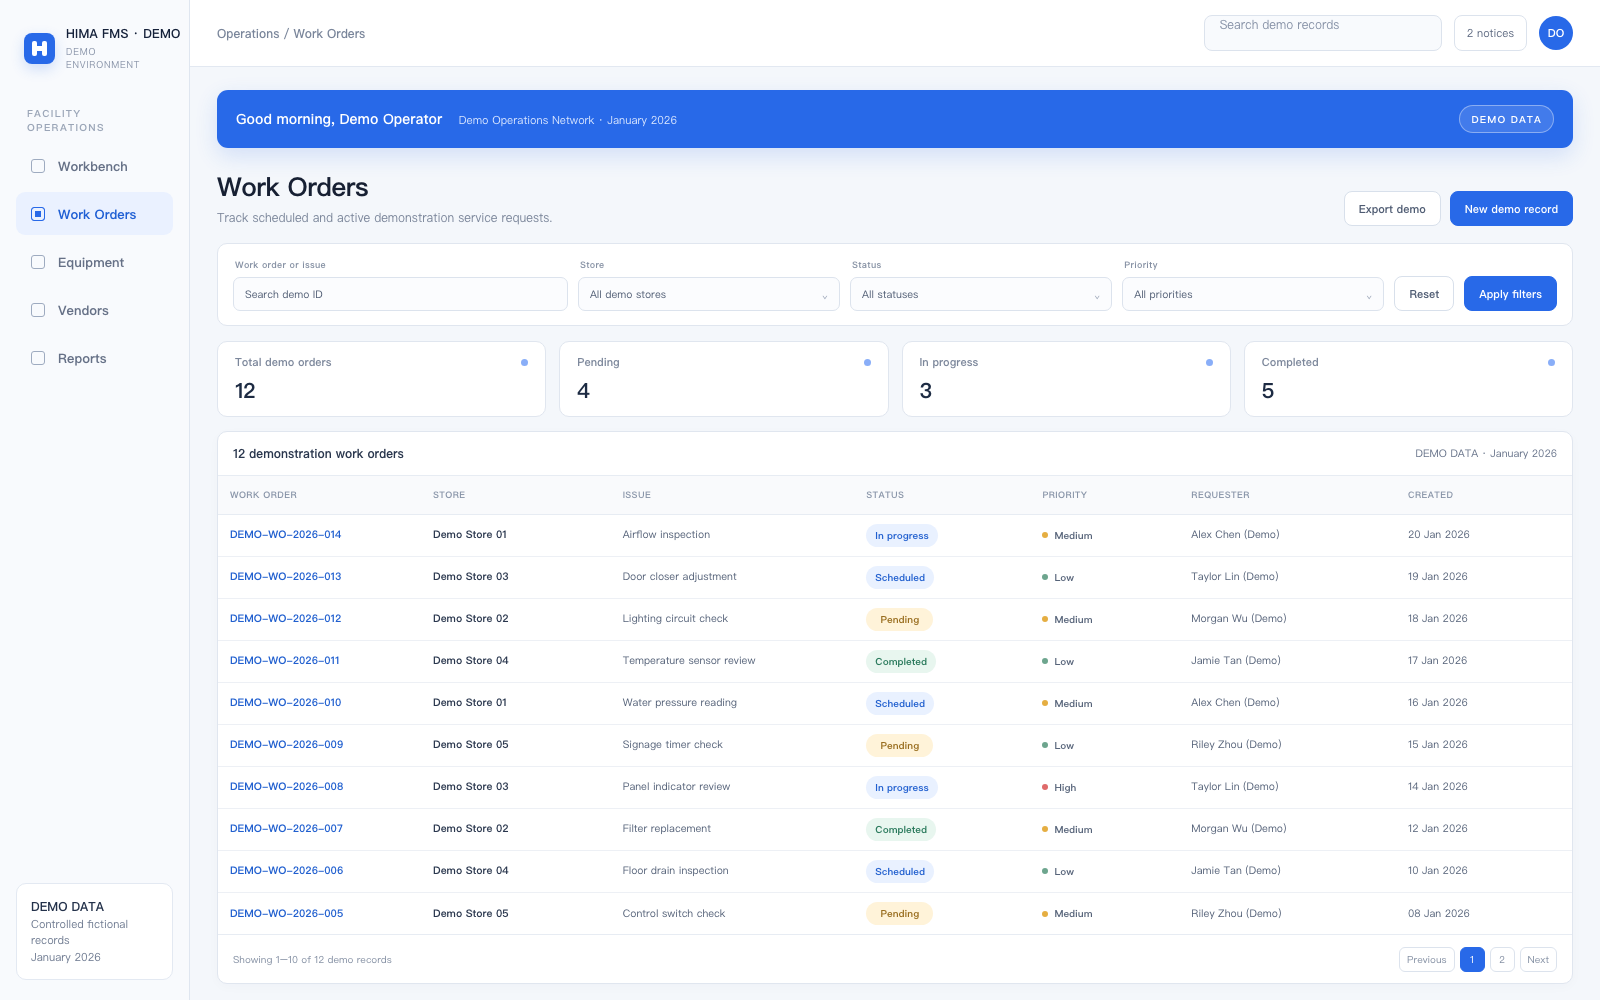Click Completed status for Filter replacement
The image size is (1600, 1000).
coord(901,830)
